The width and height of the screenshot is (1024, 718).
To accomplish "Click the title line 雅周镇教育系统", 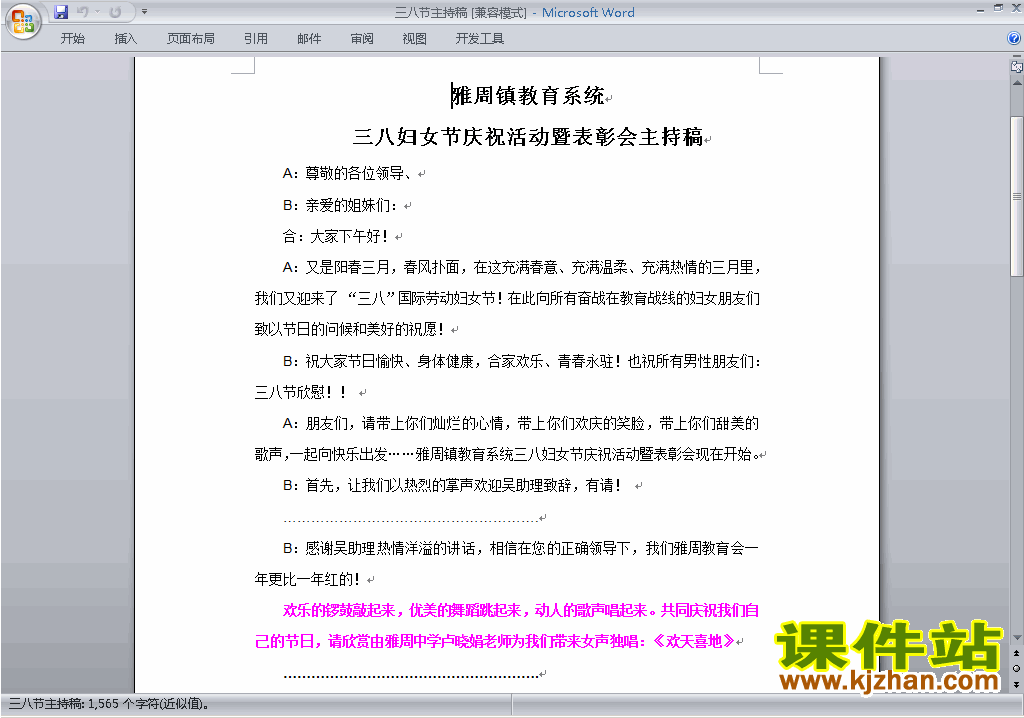I will pyautogui.click(x=528, y=96).
